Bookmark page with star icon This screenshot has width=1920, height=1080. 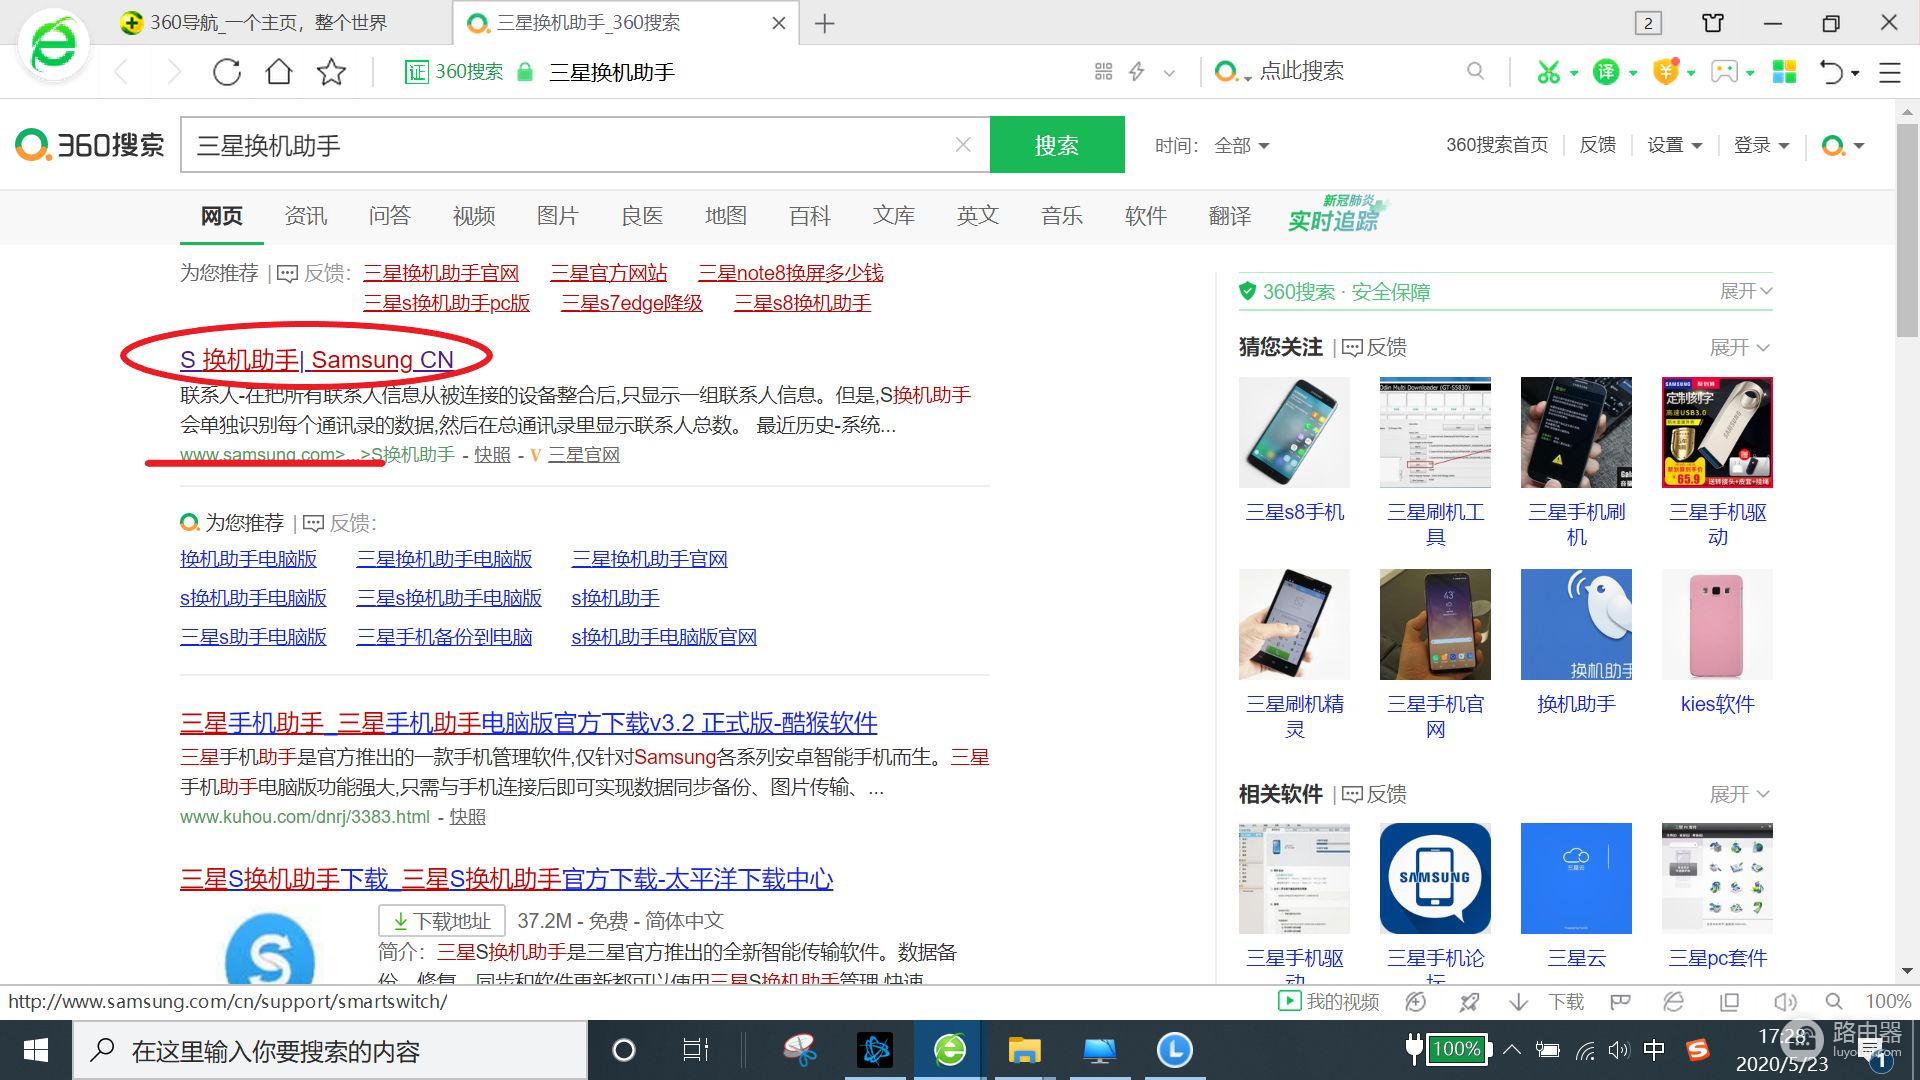pos(331,72)
